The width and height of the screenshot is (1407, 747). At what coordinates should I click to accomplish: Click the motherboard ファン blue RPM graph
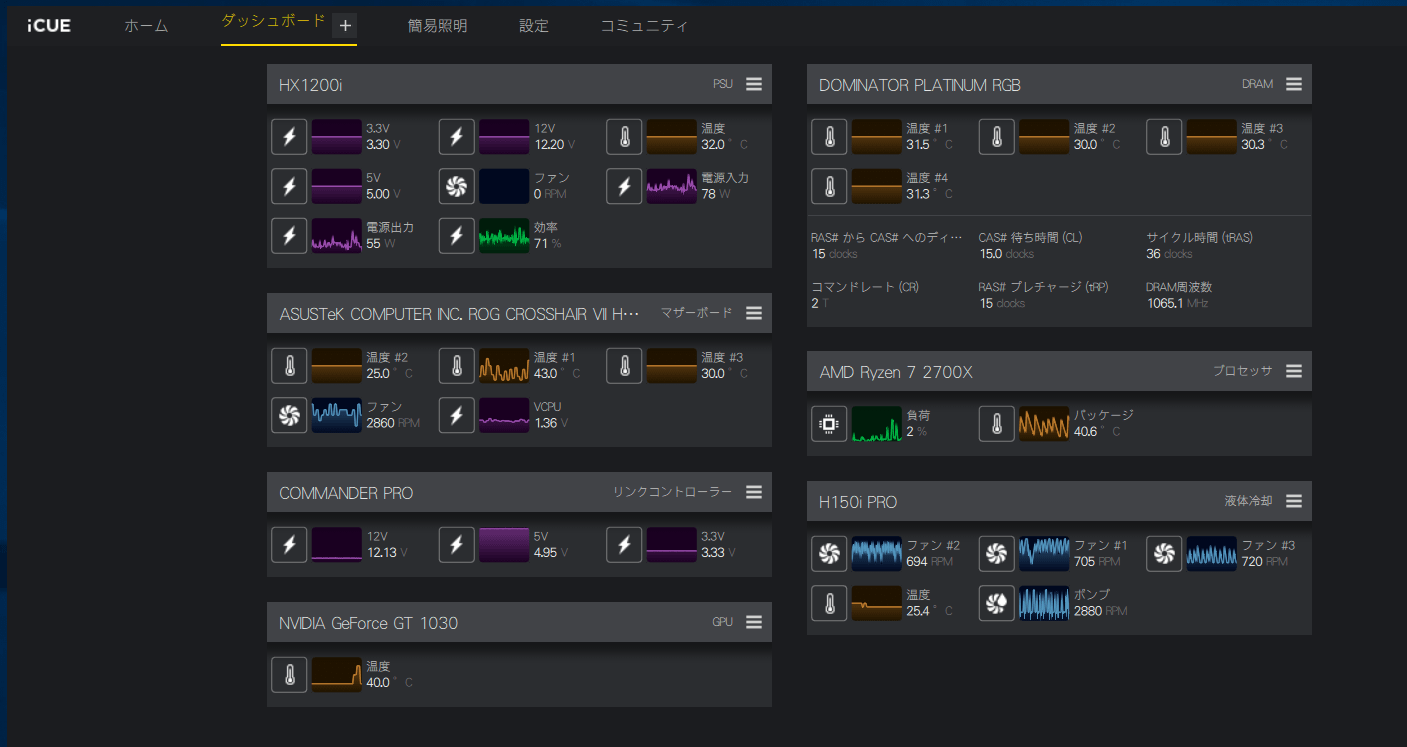337,415
